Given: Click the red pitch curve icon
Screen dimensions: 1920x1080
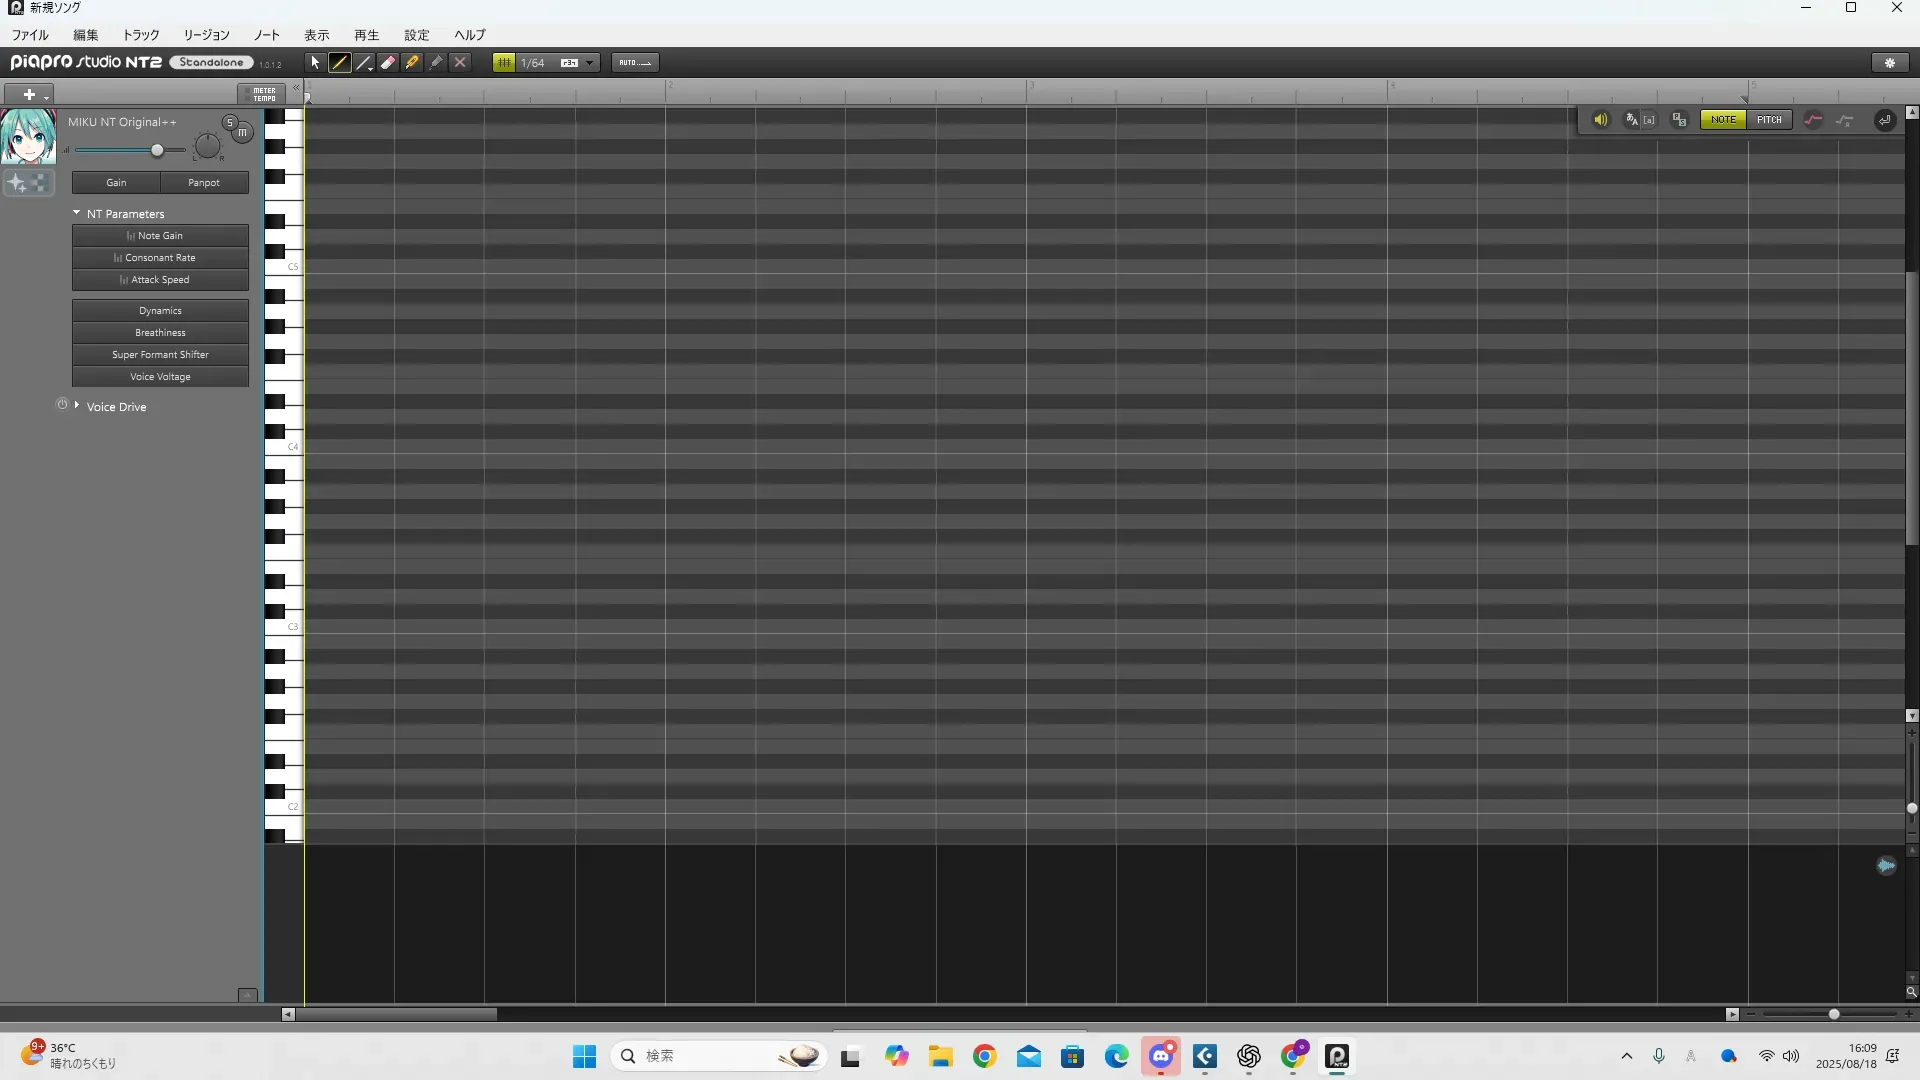Looking at the screenshot, I should point(1813,120).
